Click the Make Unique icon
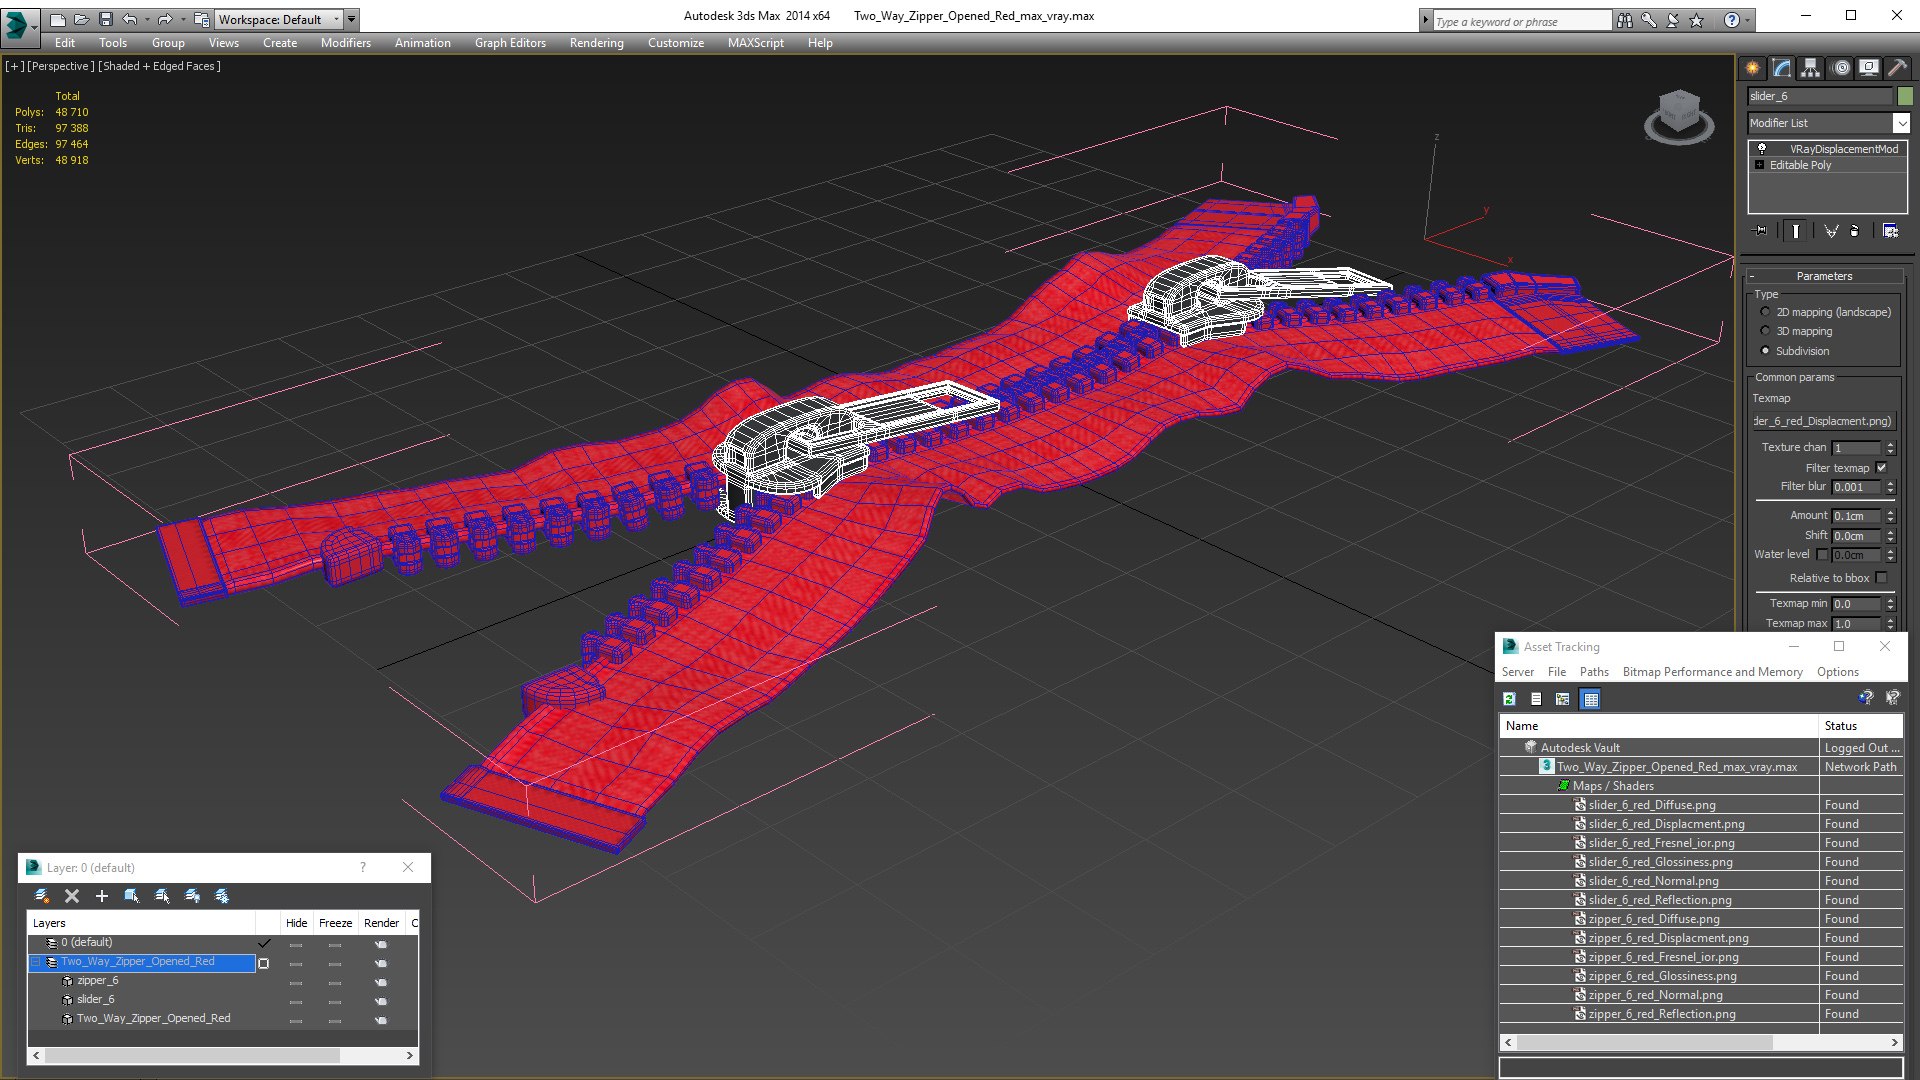This screenshot has width=1920, height=1080. [1831, 231]
